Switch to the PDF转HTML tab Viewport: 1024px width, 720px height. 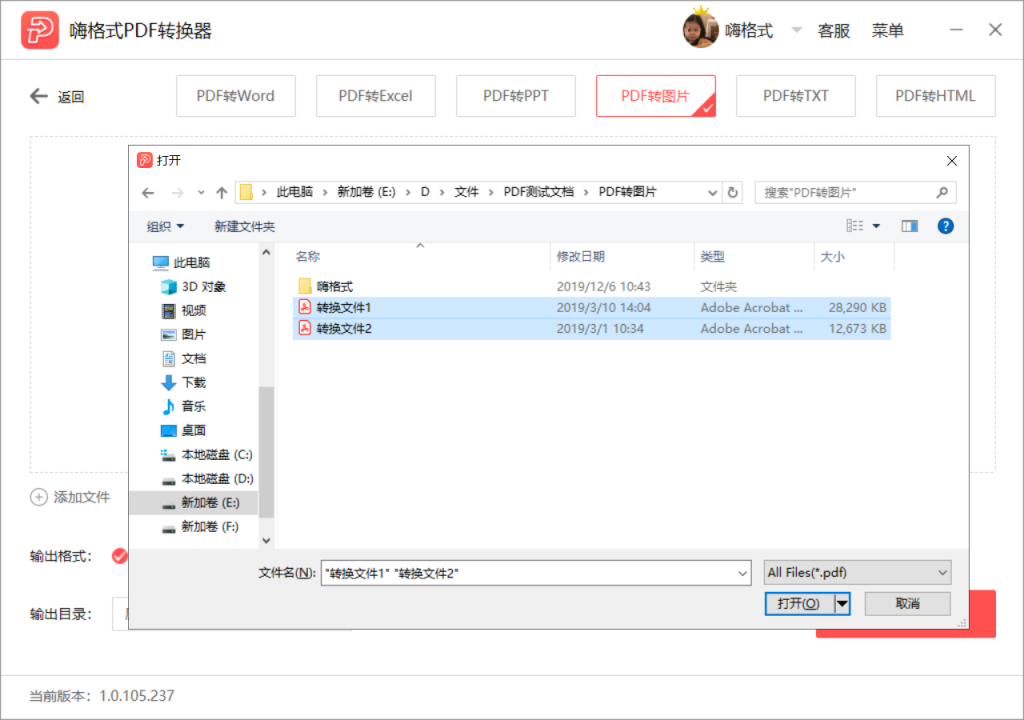[x=935, y=96]
